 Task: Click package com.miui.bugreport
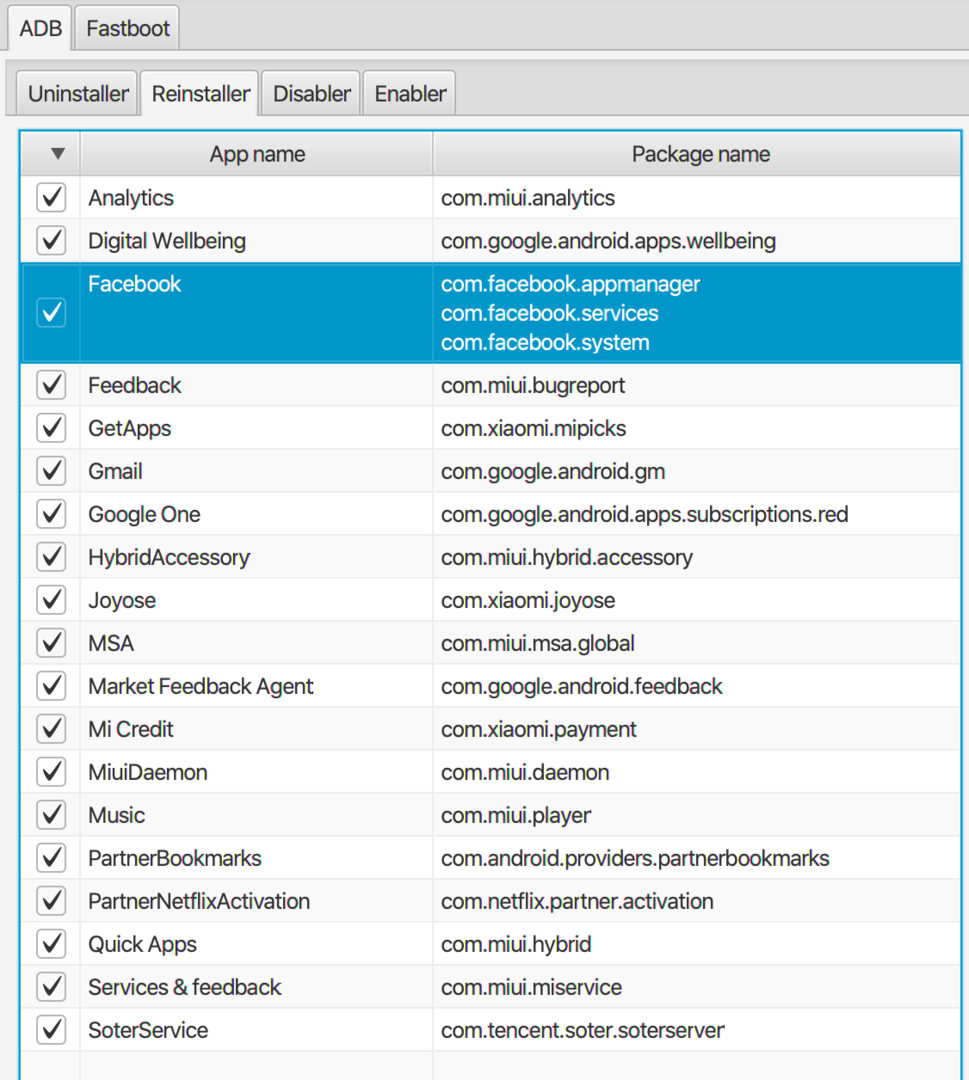[x=532, y=386]
